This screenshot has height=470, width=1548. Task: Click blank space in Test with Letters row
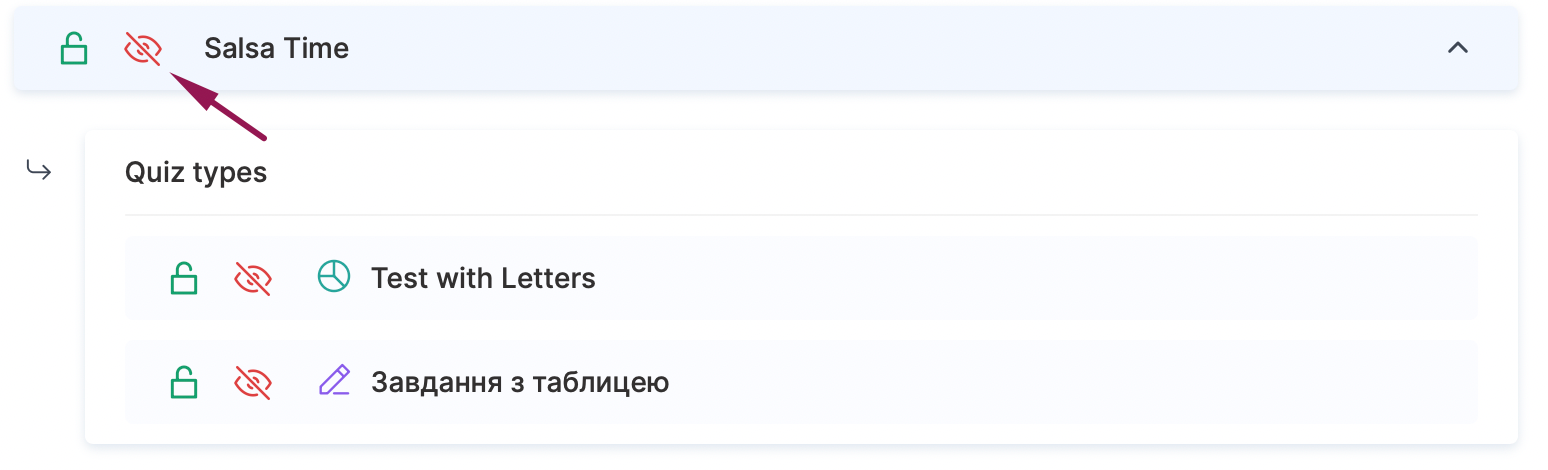tap(1000, 277)
